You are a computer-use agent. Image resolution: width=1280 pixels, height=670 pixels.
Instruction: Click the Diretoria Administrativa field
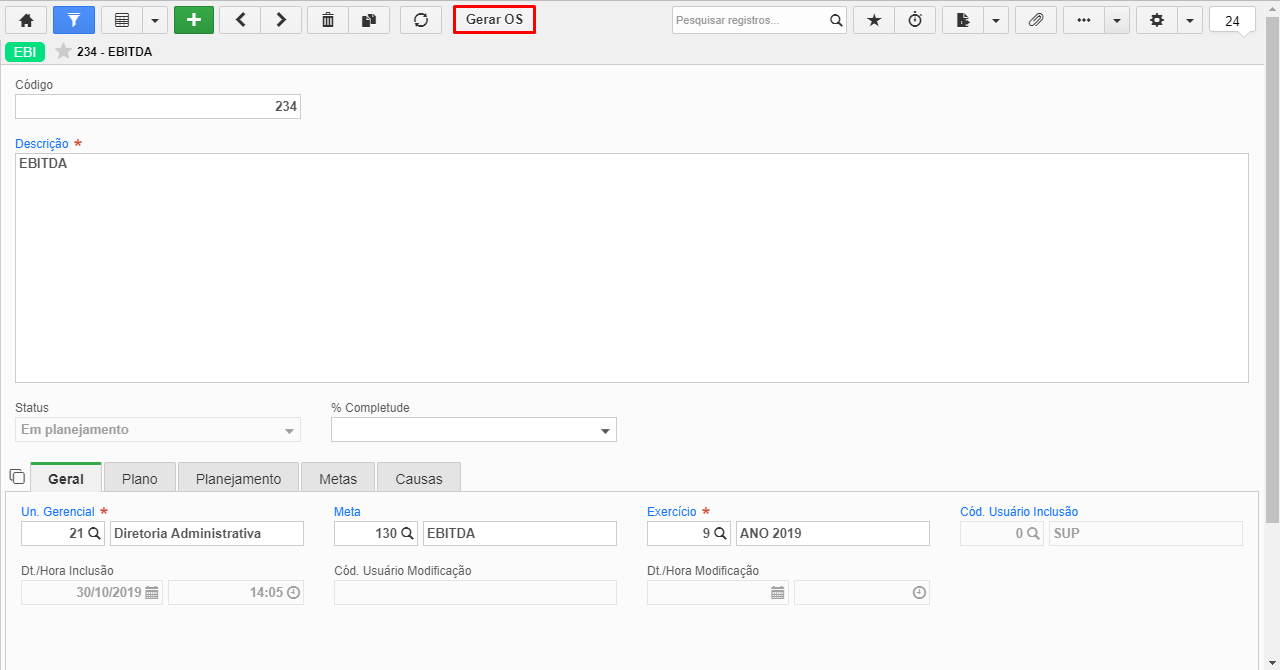click(x=207, y=534)
